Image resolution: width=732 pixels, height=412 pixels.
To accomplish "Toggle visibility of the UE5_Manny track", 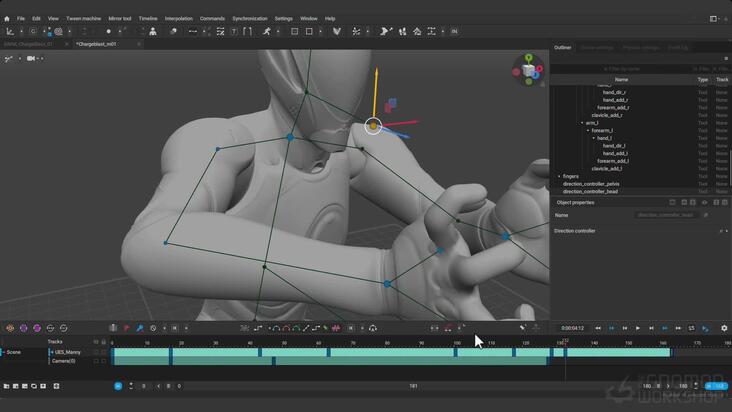I will coord(96,352).
